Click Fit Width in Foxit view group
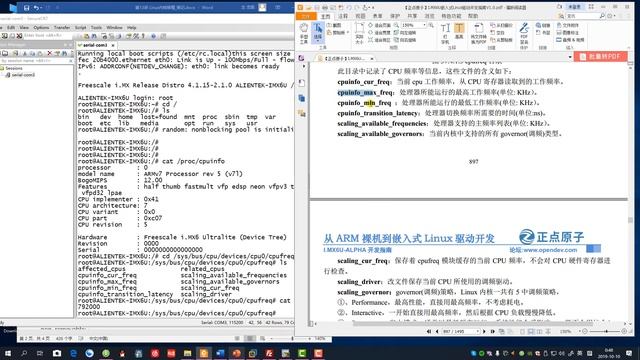This screenshot has height=360, width=640. click(x=380, y=33)
